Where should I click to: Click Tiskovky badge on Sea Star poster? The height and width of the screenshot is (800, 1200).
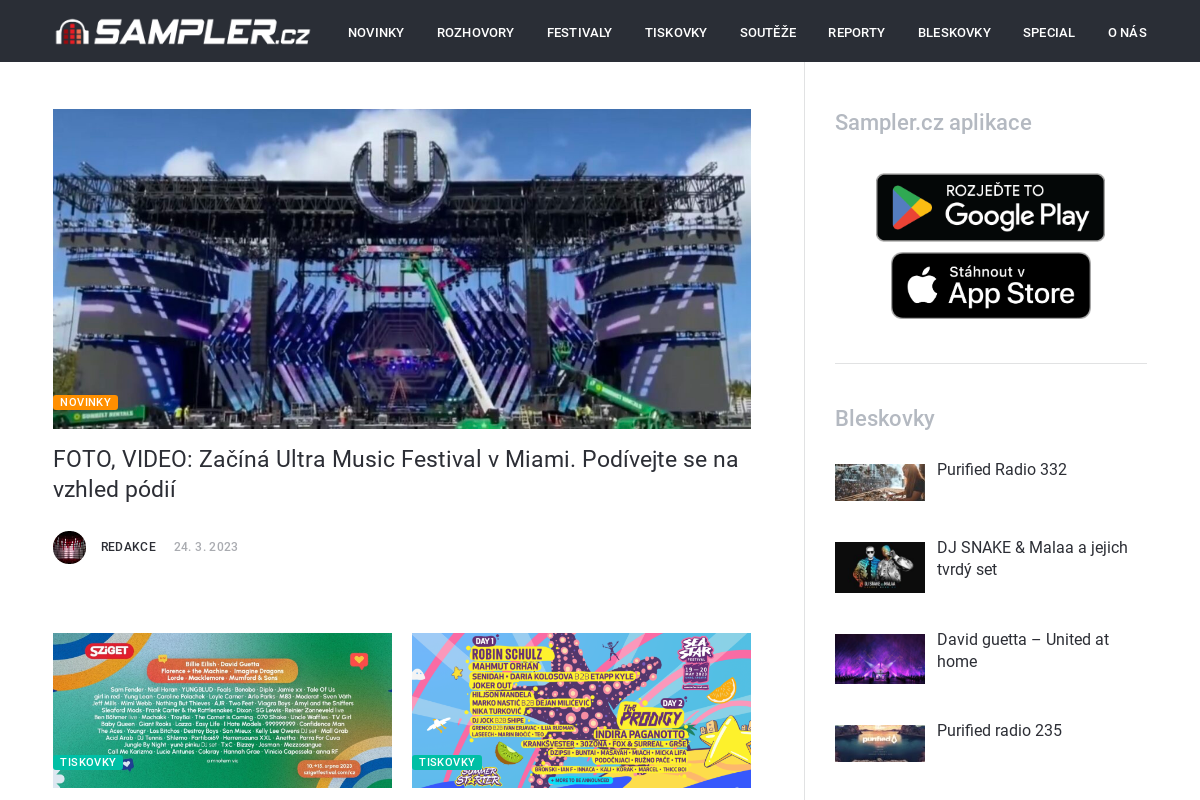447,762
